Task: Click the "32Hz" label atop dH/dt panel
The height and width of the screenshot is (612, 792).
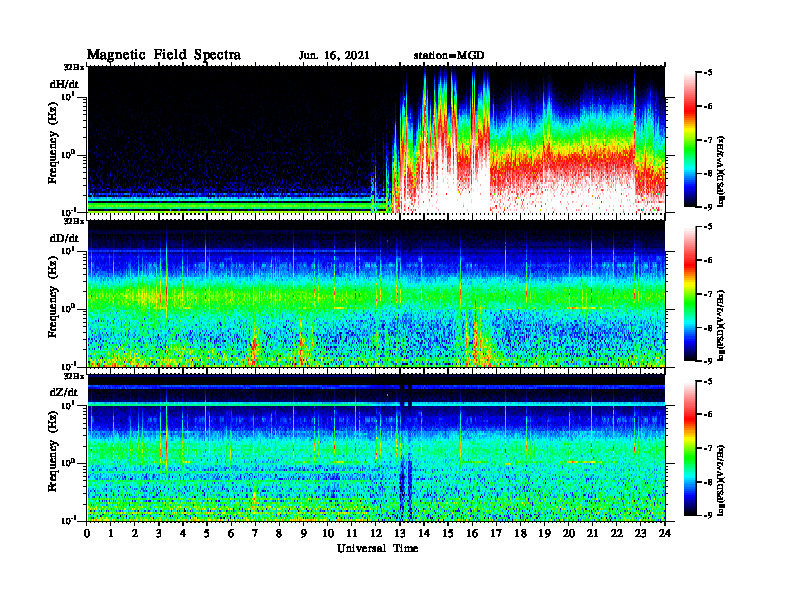Action: click(x=74, y=67)
